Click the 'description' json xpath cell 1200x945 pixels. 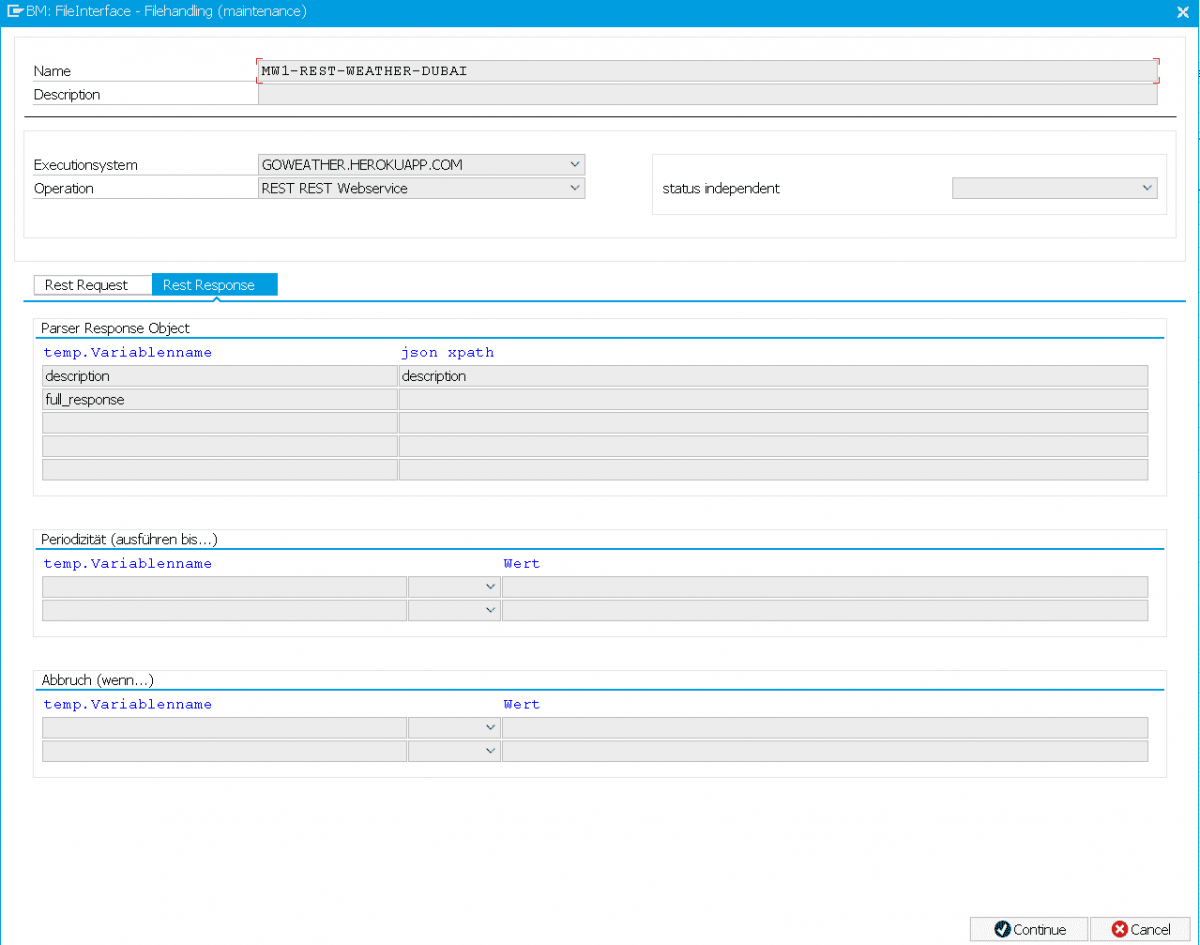coord(773,376)
